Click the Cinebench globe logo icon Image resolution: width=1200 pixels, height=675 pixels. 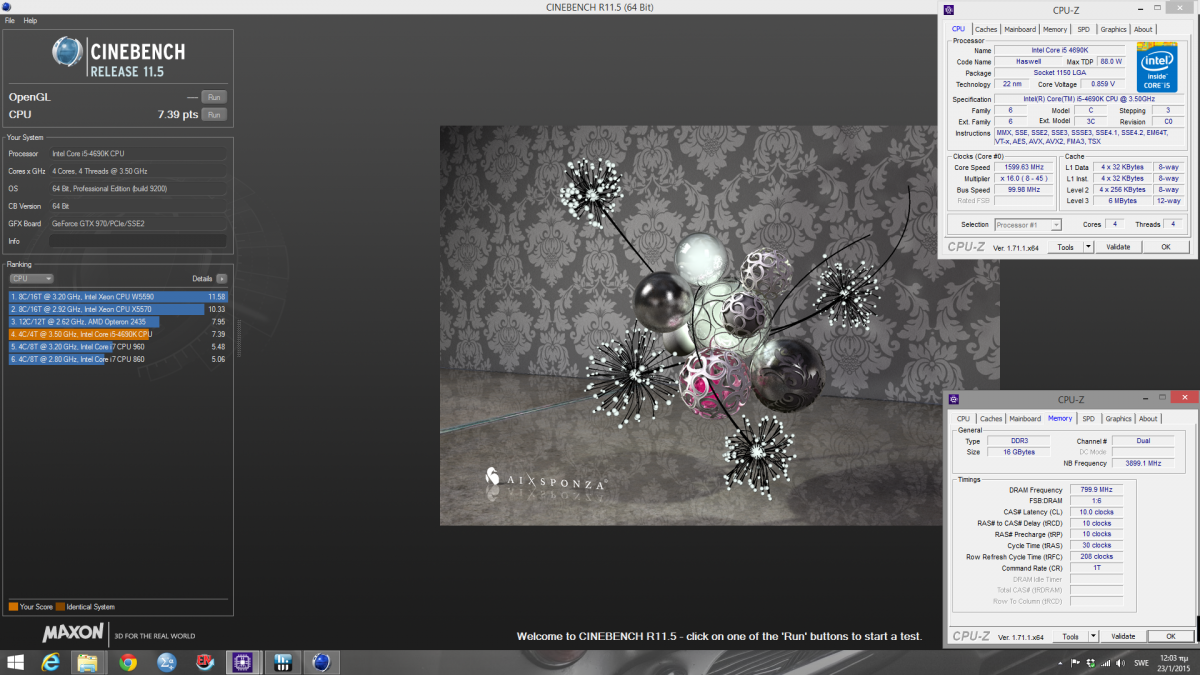[x=67, y=53]
